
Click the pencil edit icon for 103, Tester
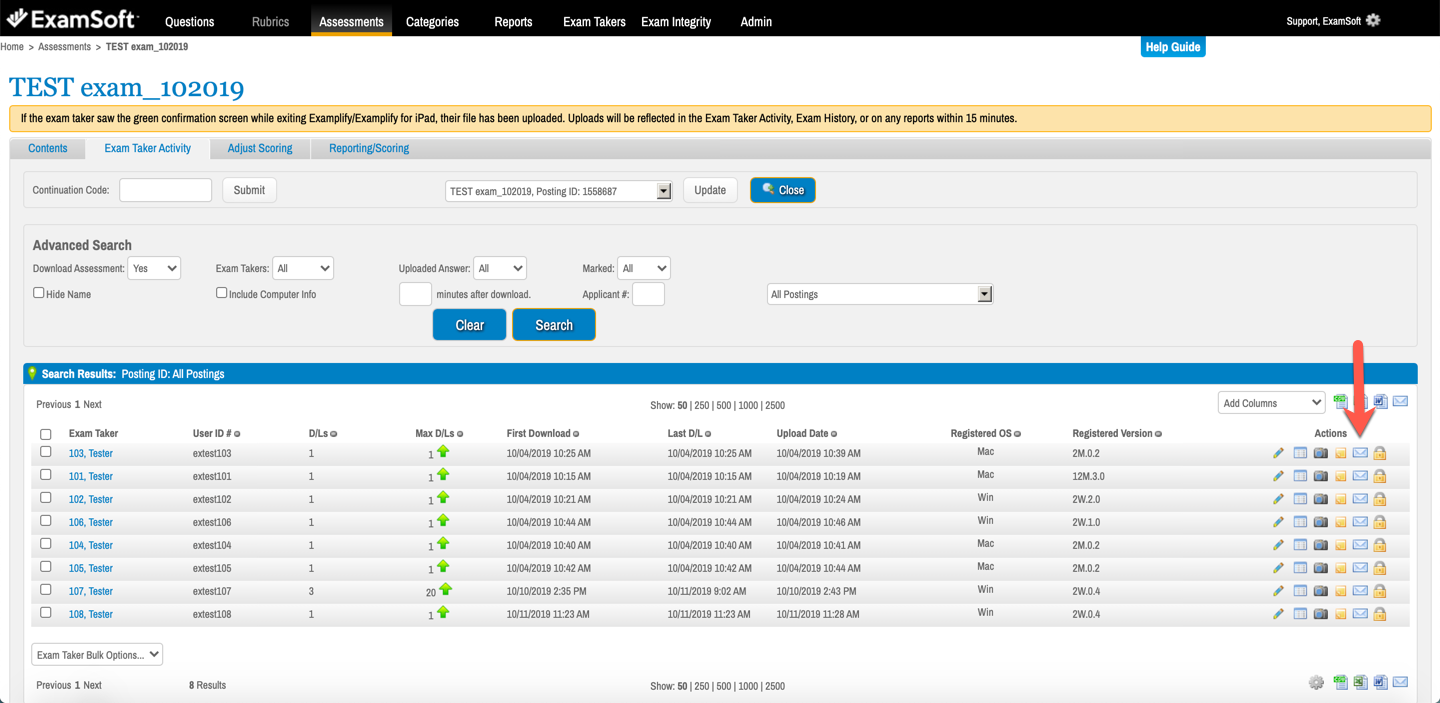click(x=1278, y=453)
